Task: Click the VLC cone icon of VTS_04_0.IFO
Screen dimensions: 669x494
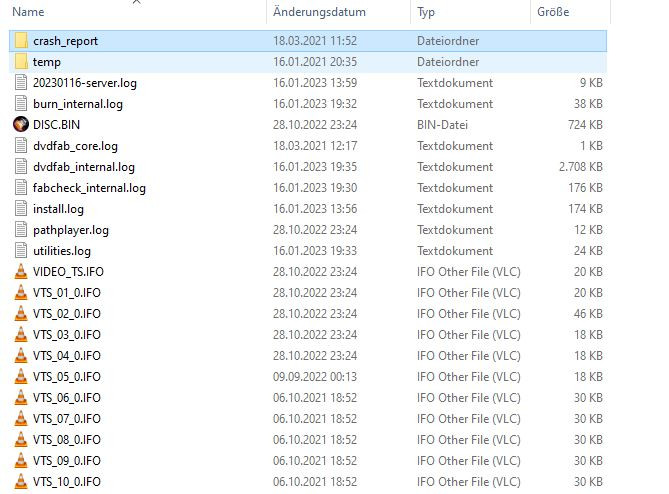Action: [21, 356]
